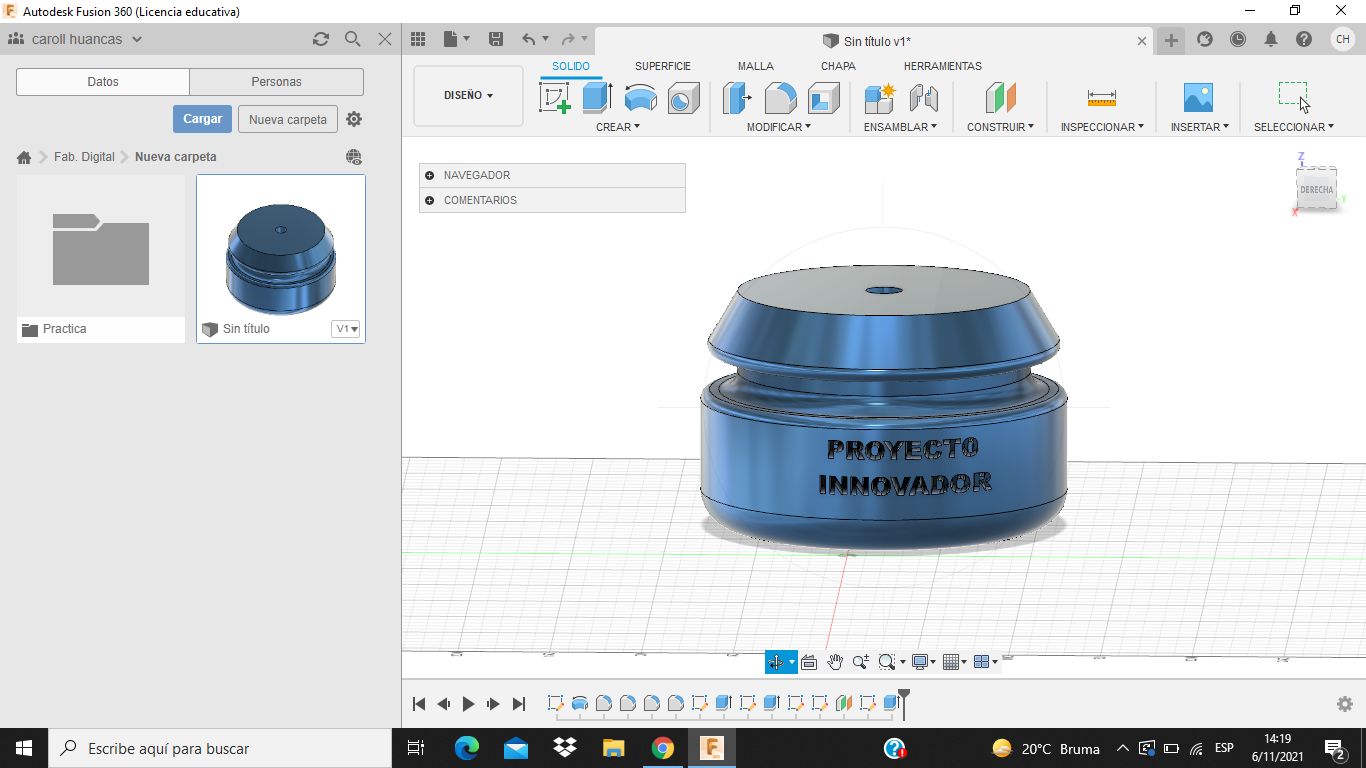Activate the Shell tool
Viewport: 1366px width, 768px height.
pos(823,98)
